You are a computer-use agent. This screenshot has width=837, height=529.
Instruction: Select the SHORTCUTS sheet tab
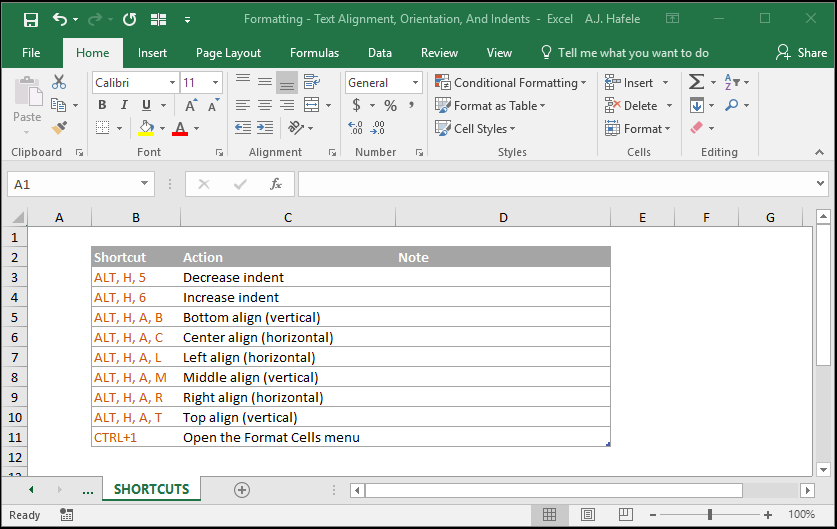point(152,489)
